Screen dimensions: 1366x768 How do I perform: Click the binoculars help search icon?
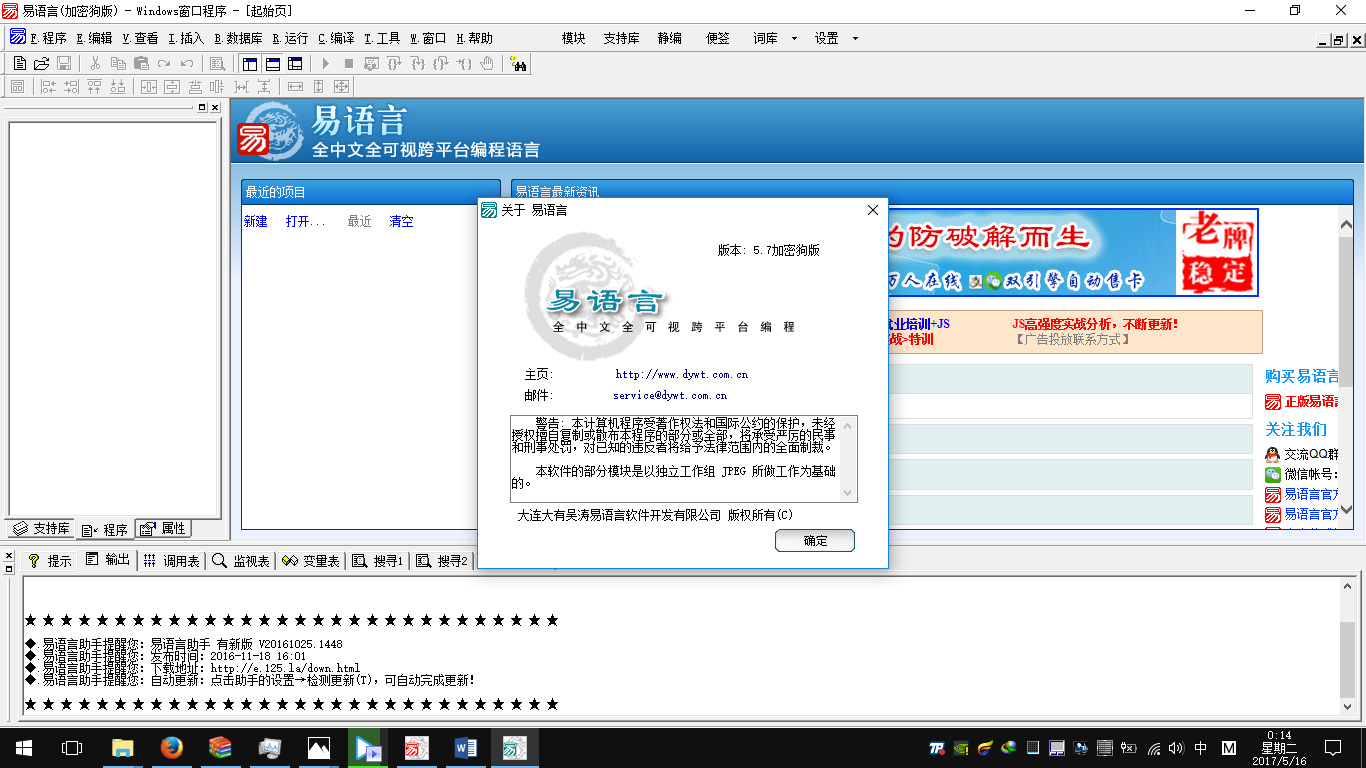(518, 63)
